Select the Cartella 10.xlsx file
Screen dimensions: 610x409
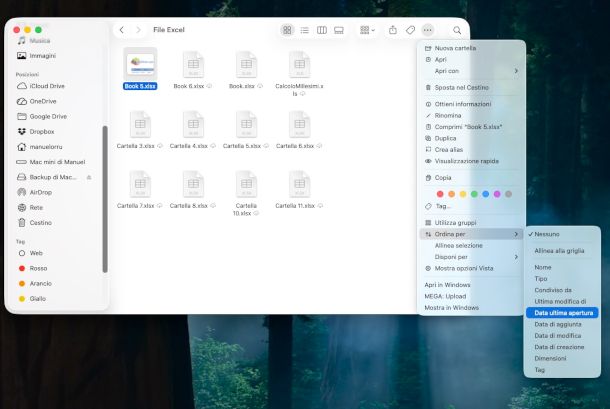(x=246, y=193)
